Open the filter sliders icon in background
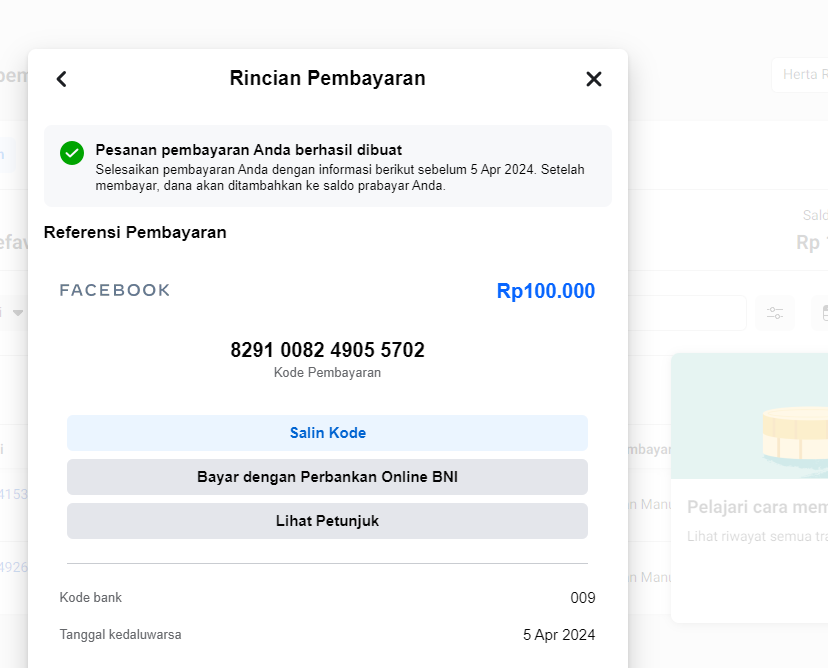This screenshot has height=668, width=828. pyautogui.click(x=775, y=313)
